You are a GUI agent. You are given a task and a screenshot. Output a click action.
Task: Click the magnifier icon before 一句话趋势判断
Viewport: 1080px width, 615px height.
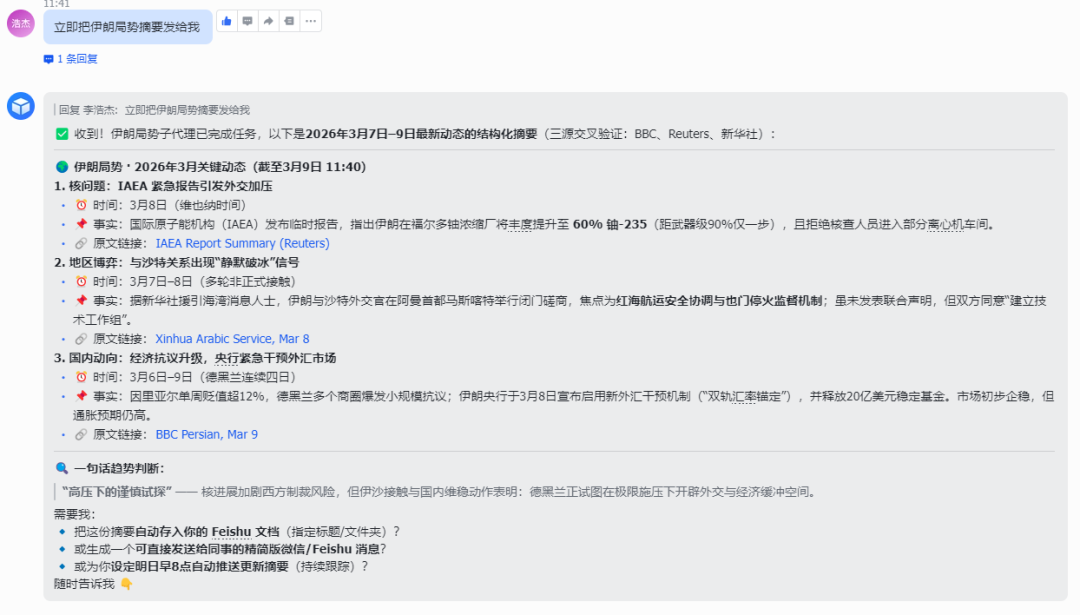[63, 467]
